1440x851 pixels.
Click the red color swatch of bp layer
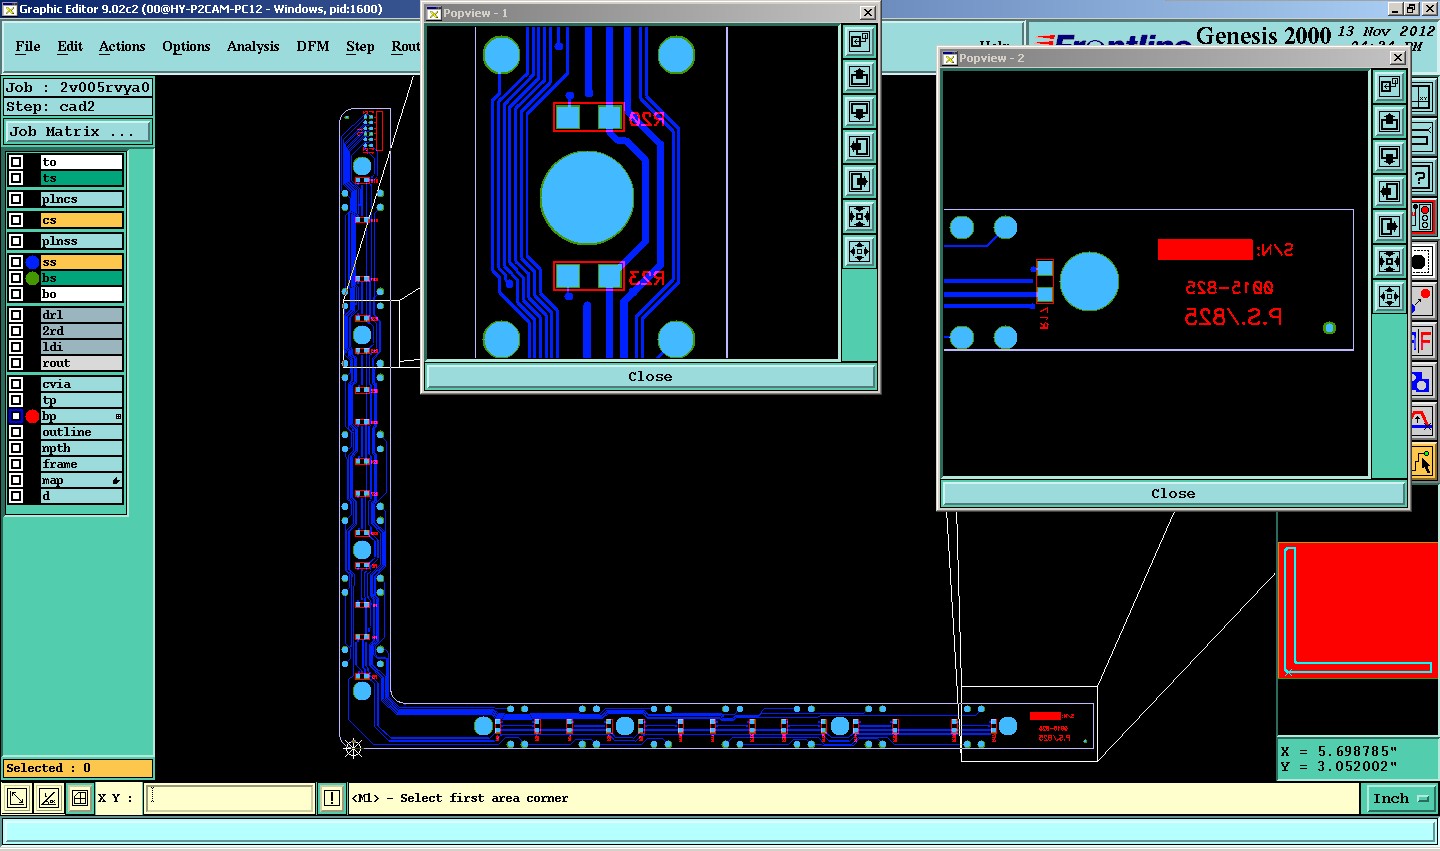[x=32, y=416]
